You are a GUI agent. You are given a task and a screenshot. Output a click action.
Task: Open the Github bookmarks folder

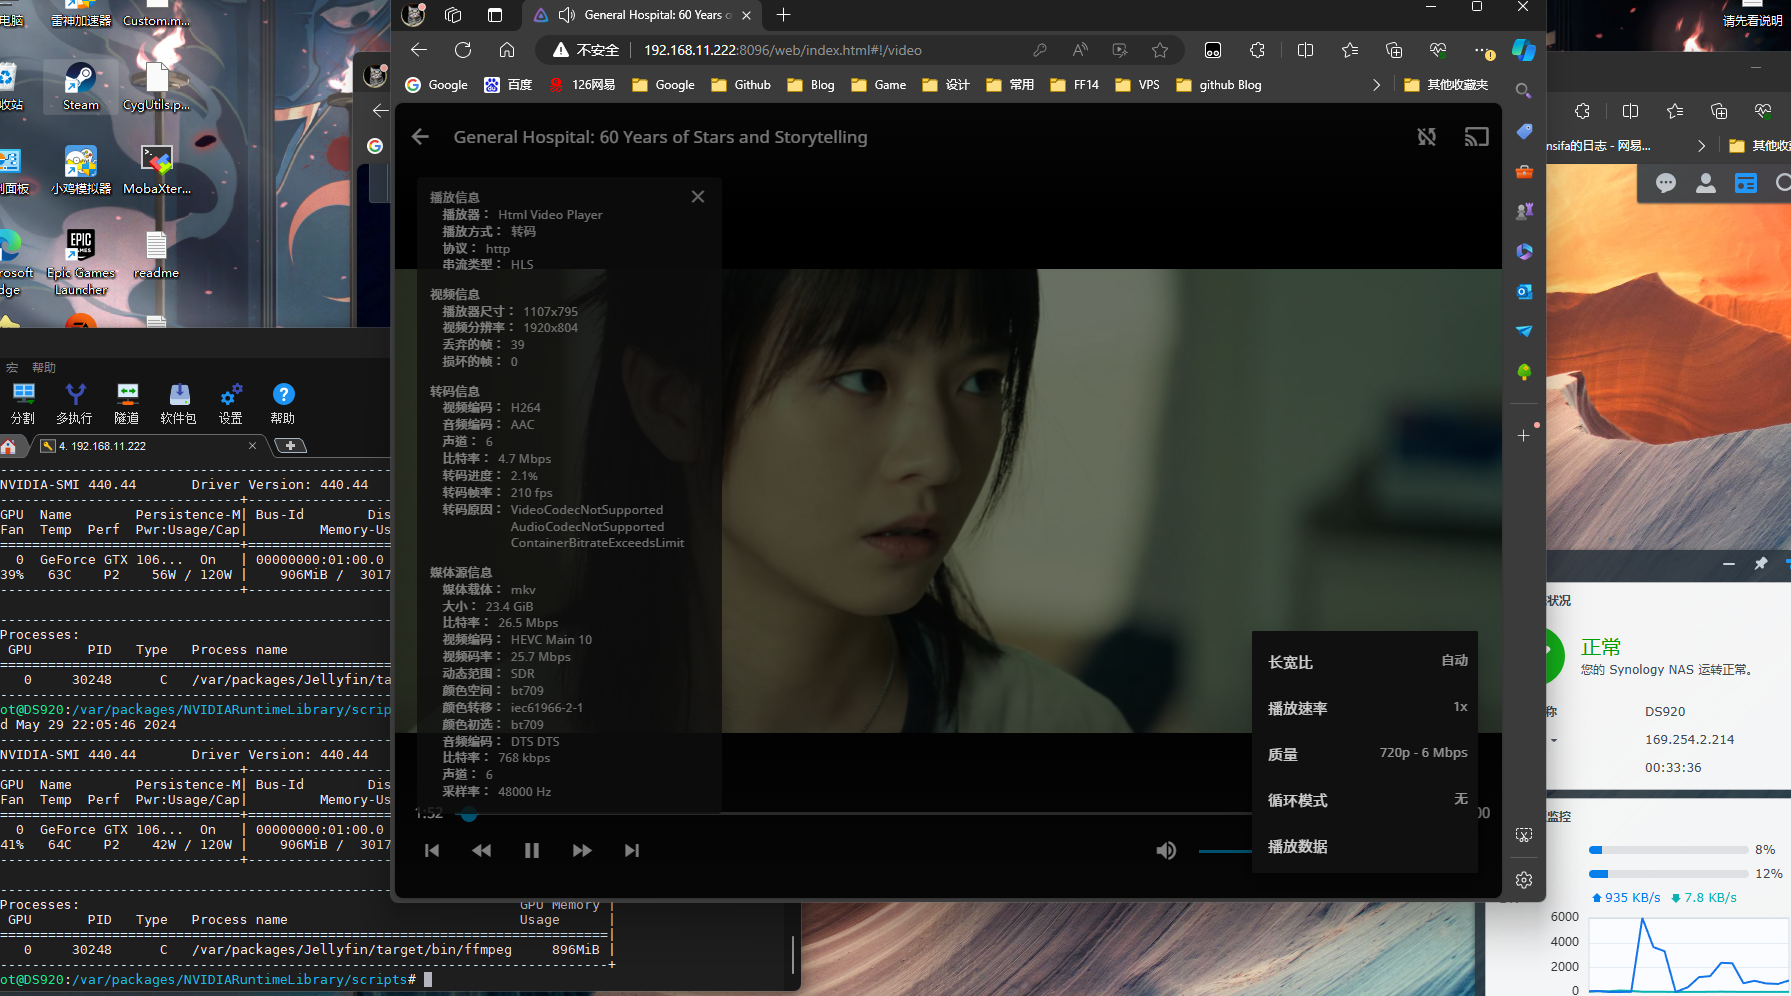tap(741, 85)
